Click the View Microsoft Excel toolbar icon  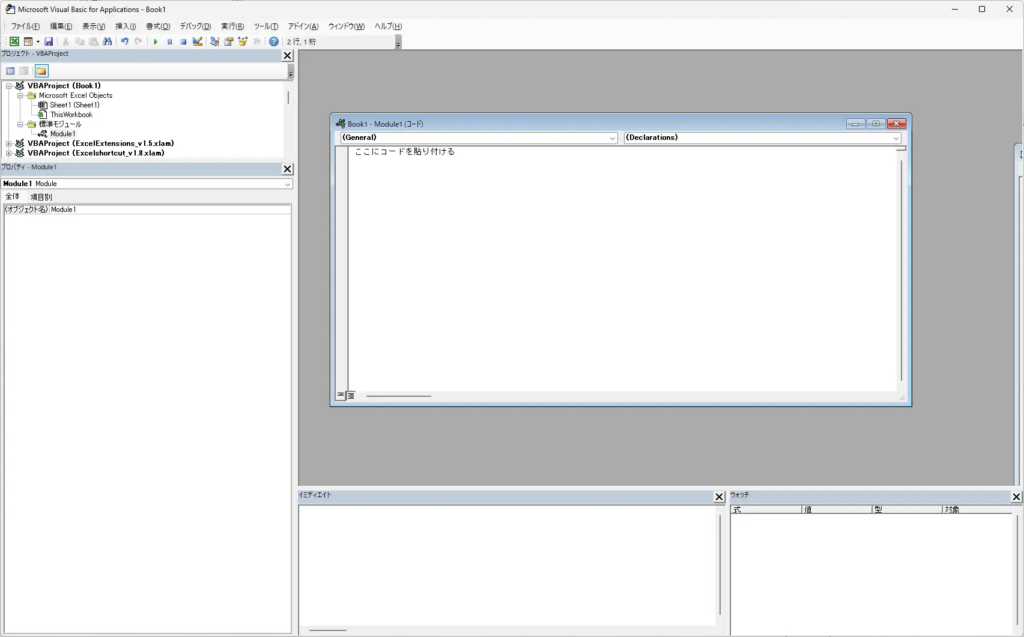[14, 42]
